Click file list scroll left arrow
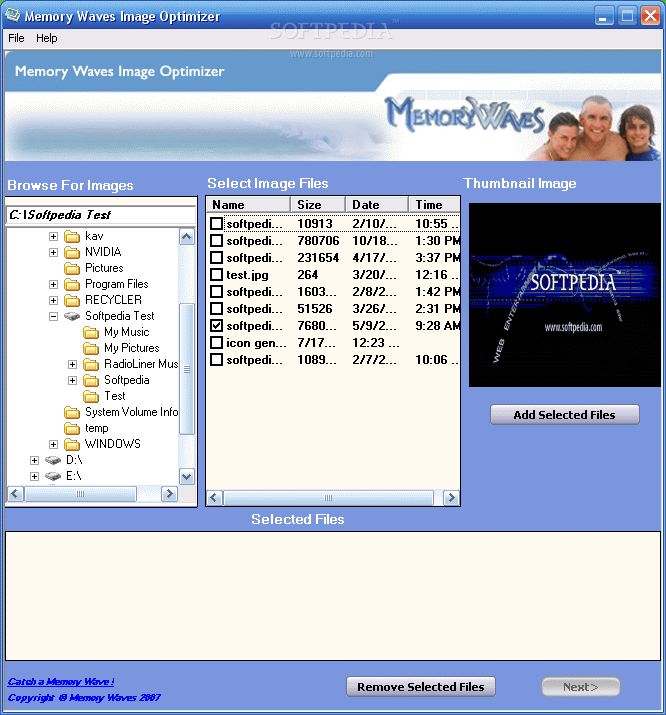The width and height of the screenshot is (666, 715). click(215, 497)
